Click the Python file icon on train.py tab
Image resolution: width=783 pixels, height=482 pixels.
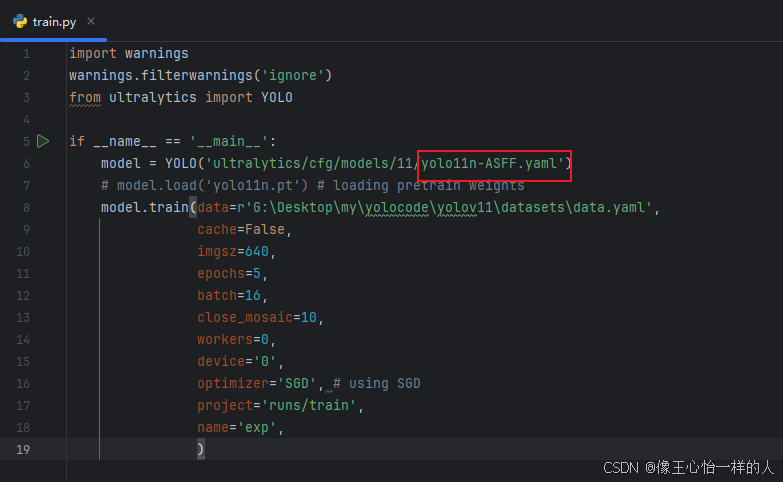pyautogui.click(x=20, y=21)
